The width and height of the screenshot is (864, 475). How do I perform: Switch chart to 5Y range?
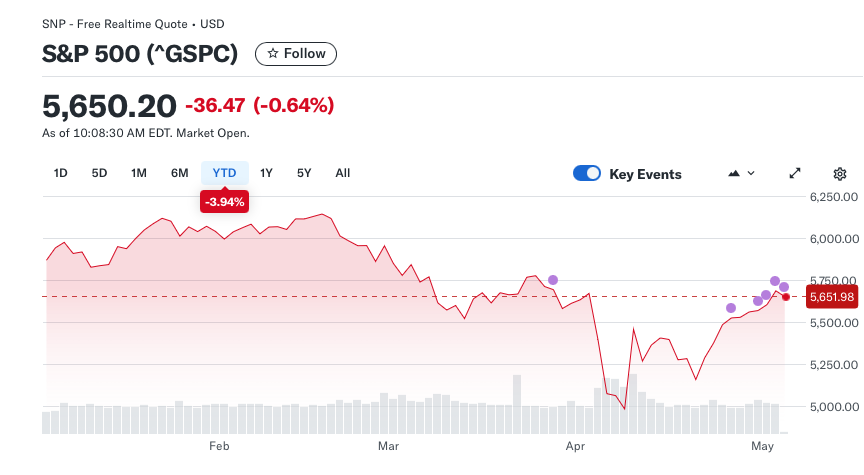pyautogui.click(x=304, y=173)
